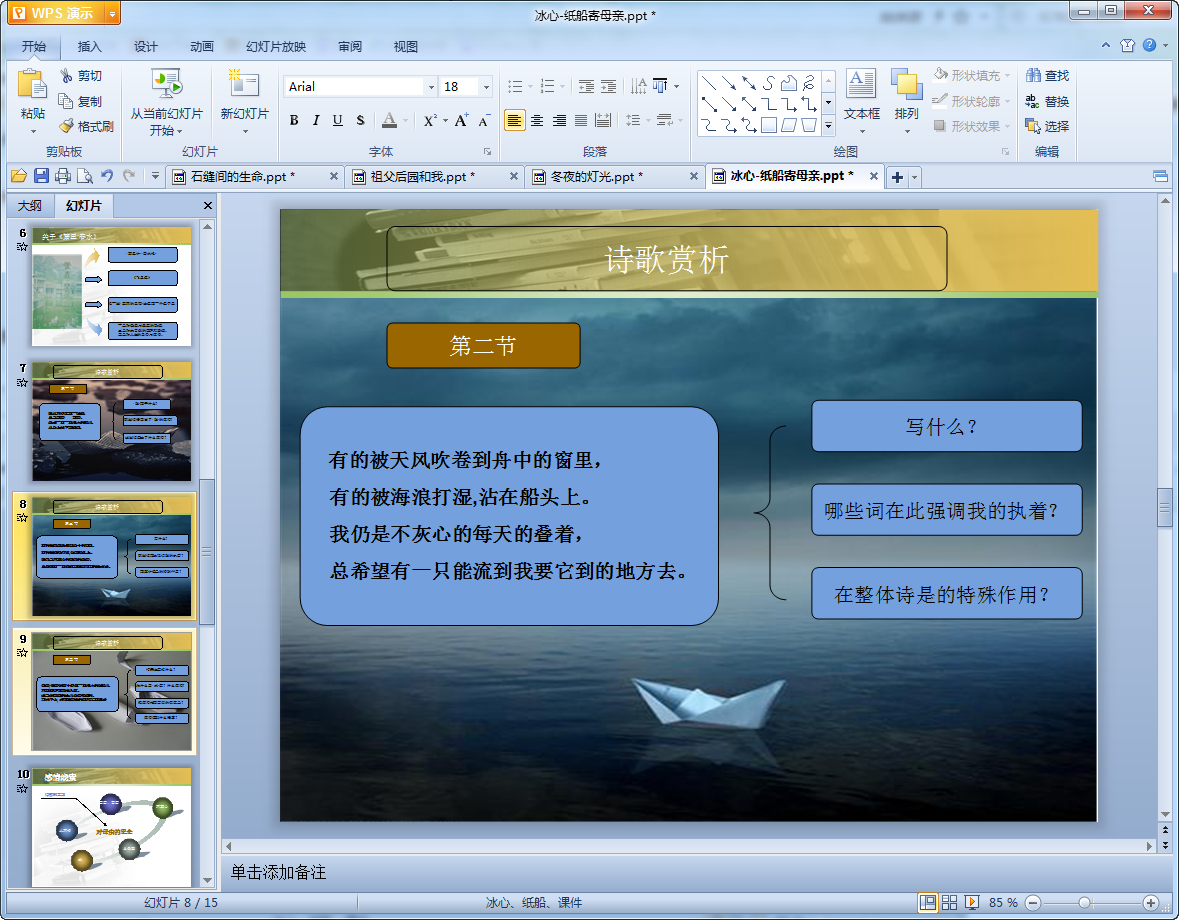Screen dimensions: 1179x920
Task: Decrease font size with A down
Action: pos(484,120)
